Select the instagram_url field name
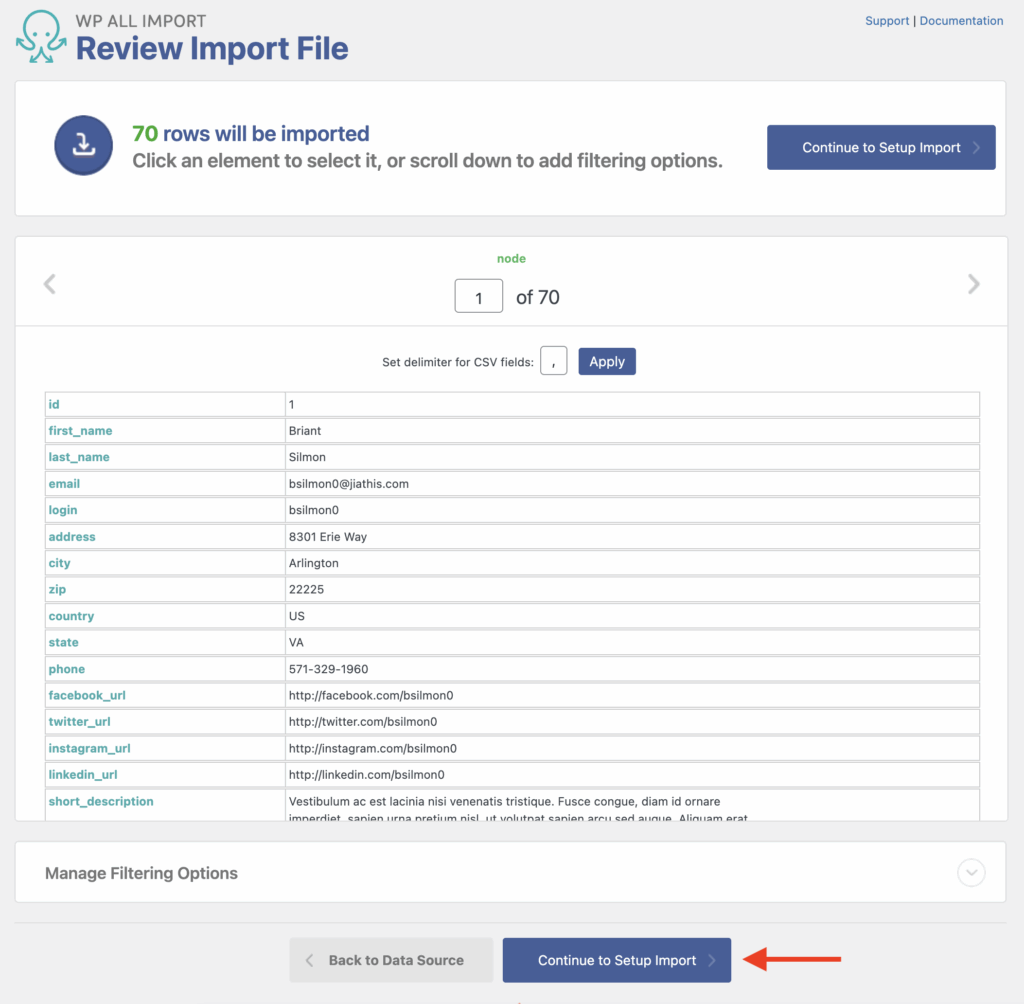1024x1004 pixels. point(89,749)
